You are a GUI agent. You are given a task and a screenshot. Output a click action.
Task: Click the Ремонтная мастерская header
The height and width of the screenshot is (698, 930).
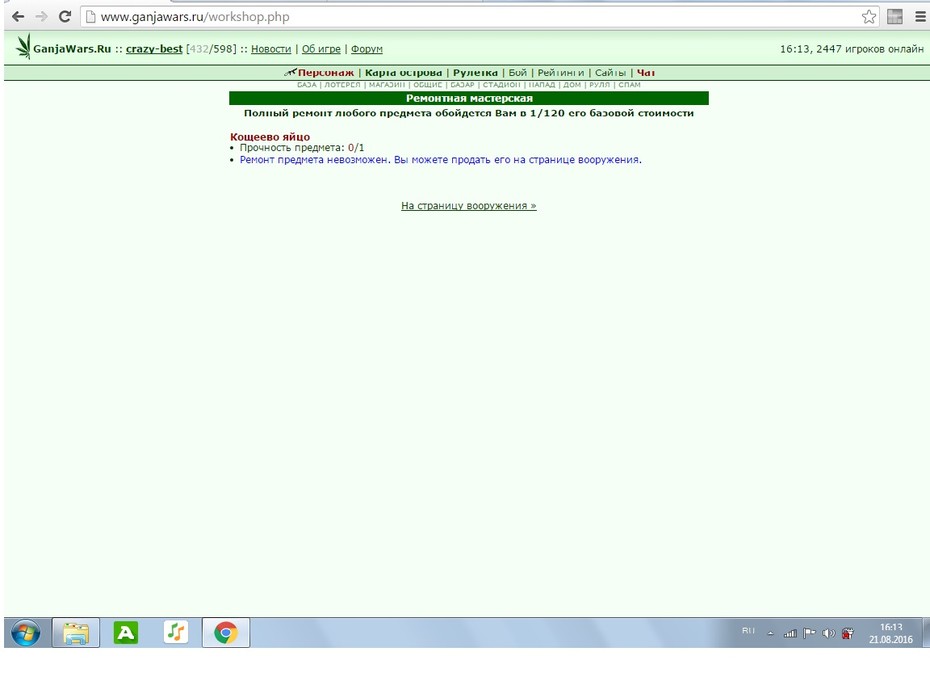click(x=469, y=98)
